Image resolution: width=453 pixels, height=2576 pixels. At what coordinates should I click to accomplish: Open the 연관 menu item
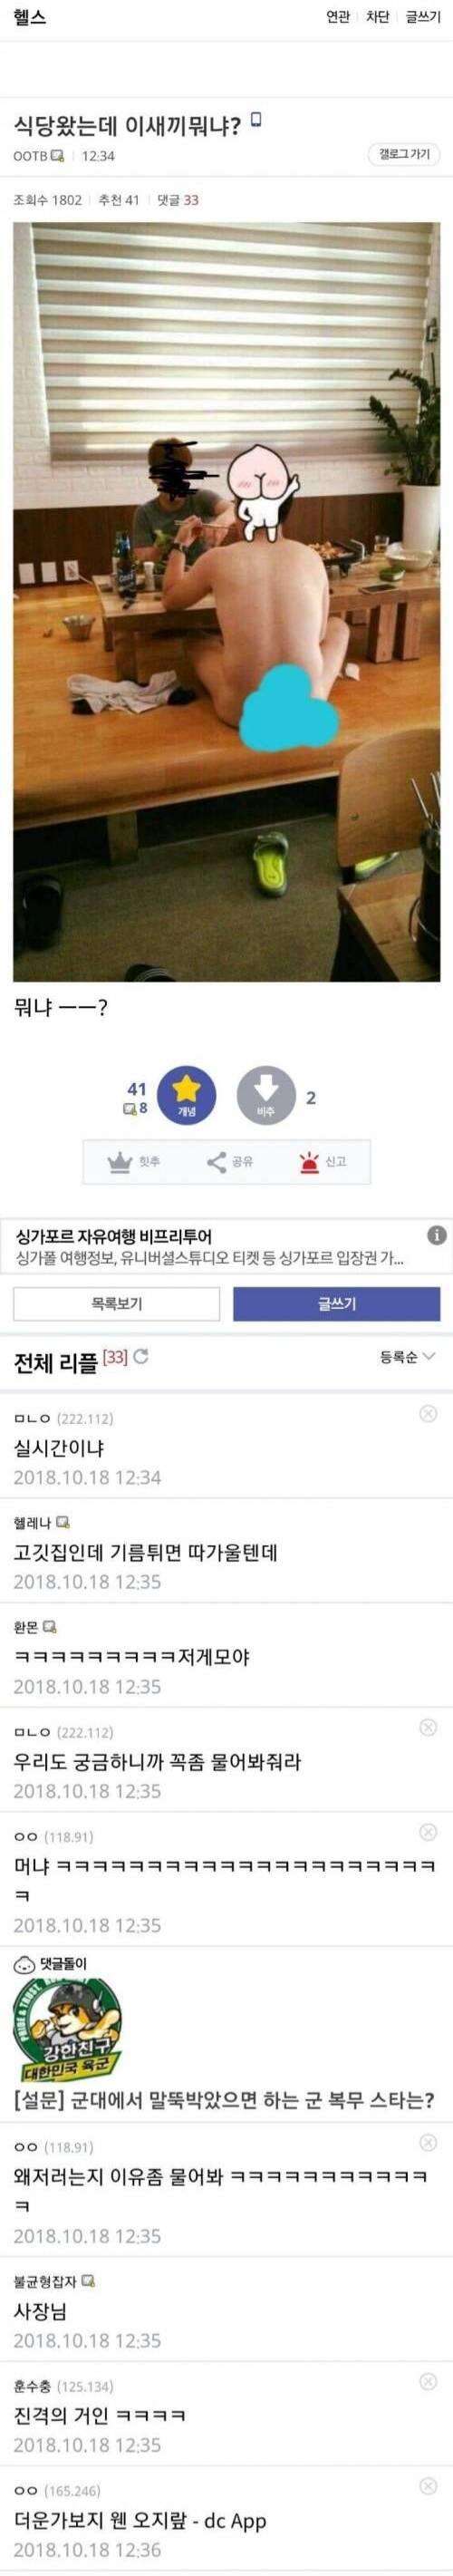pyautogui.click(x=338, y=17)
